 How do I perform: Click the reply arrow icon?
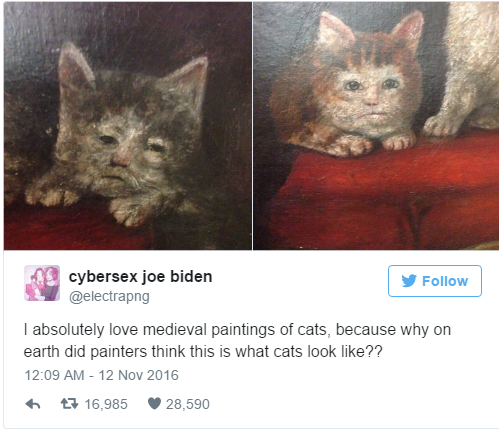(33, 404)
